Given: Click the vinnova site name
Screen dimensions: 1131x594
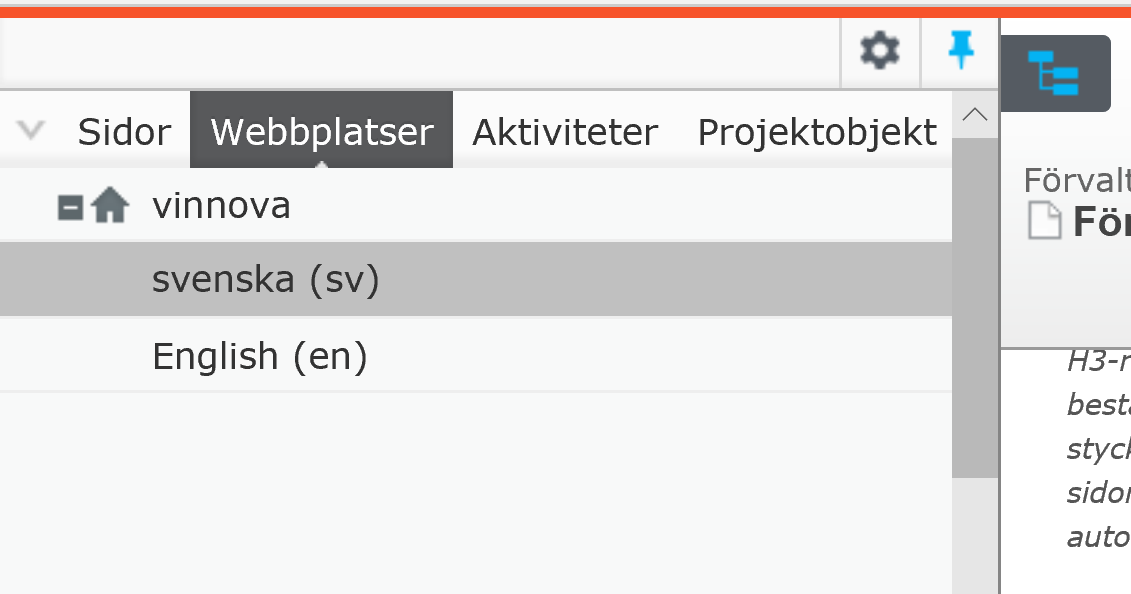Looking at the screenshot, I should click(x=221, y=203).
